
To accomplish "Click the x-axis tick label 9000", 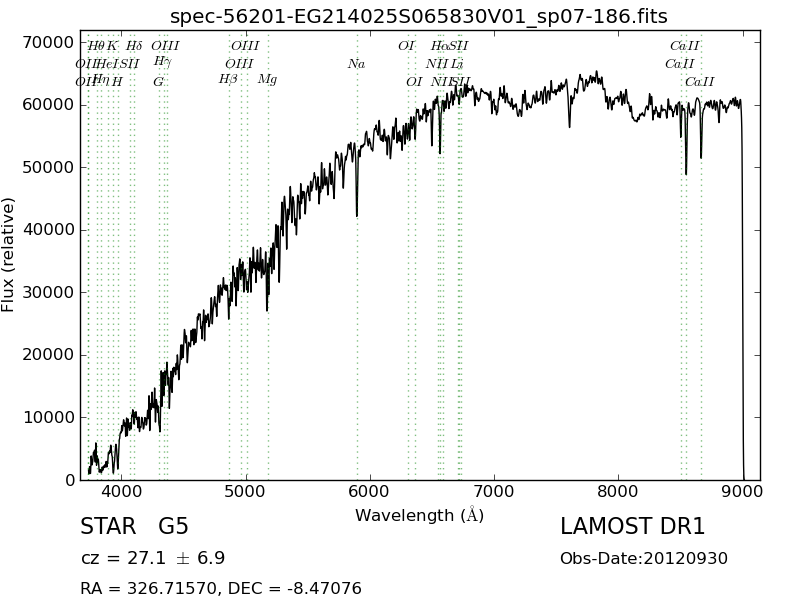I will [743, 492].
